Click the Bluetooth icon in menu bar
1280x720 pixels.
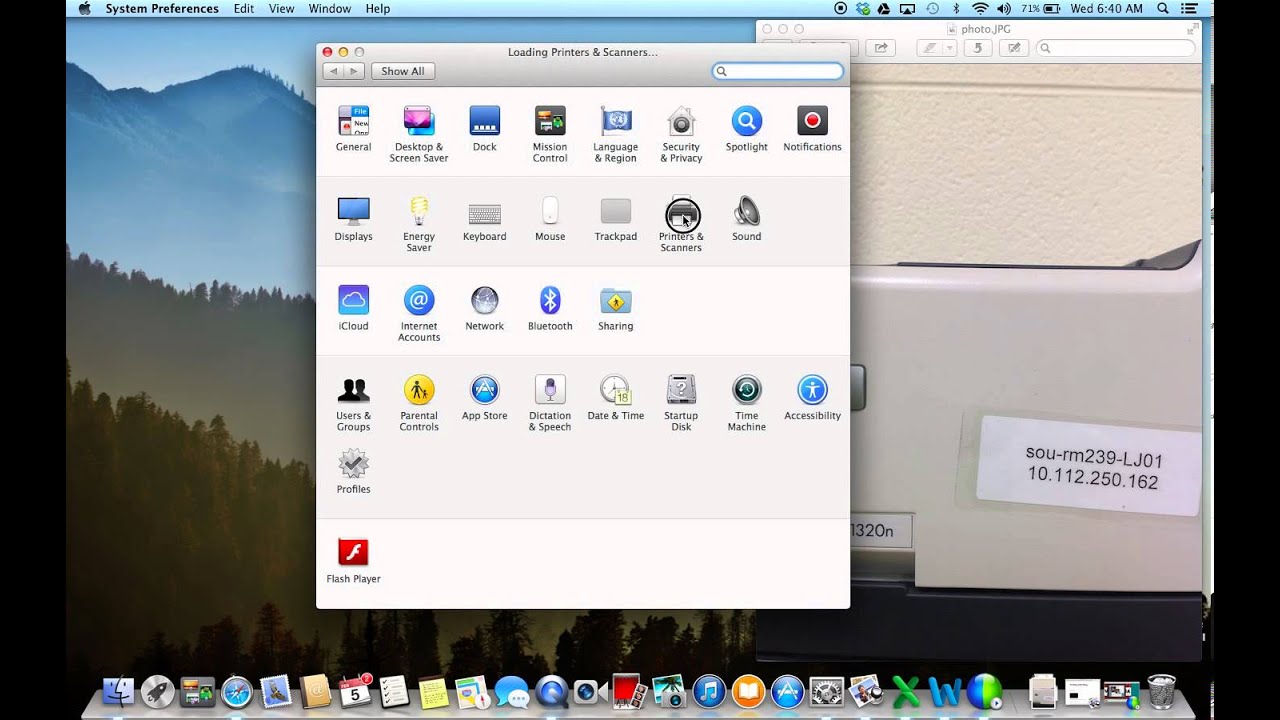[956, 9]
